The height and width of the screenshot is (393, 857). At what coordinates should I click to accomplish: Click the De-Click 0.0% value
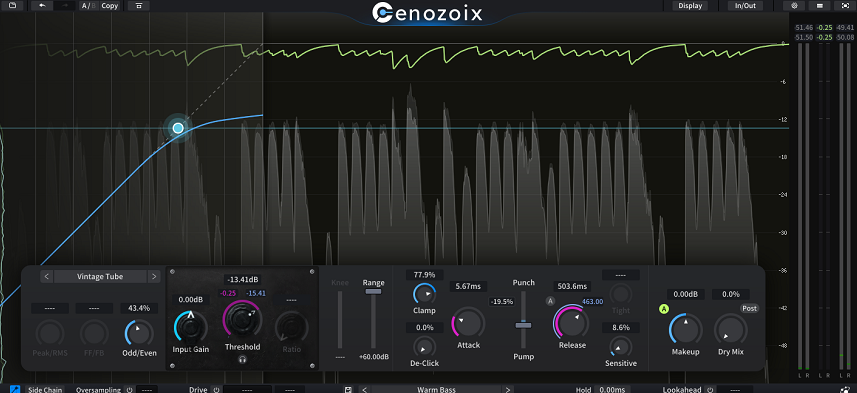[x=425, y=327]
